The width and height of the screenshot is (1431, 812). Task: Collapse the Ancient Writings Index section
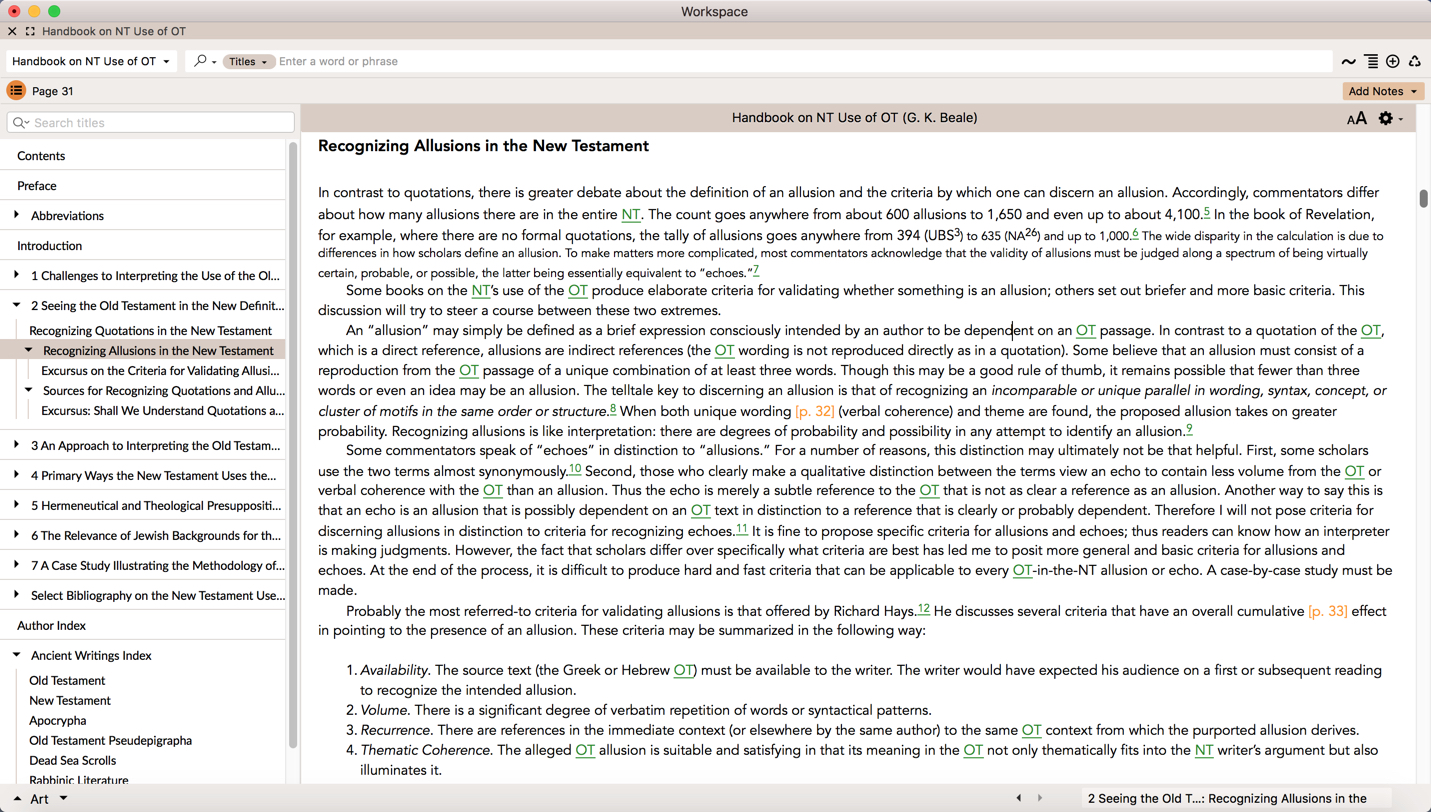tap(16, 655)
